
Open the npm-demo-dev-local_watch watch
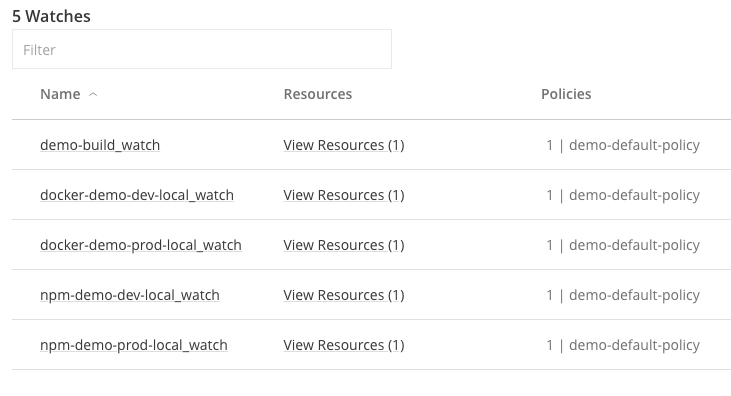[130, 295]
